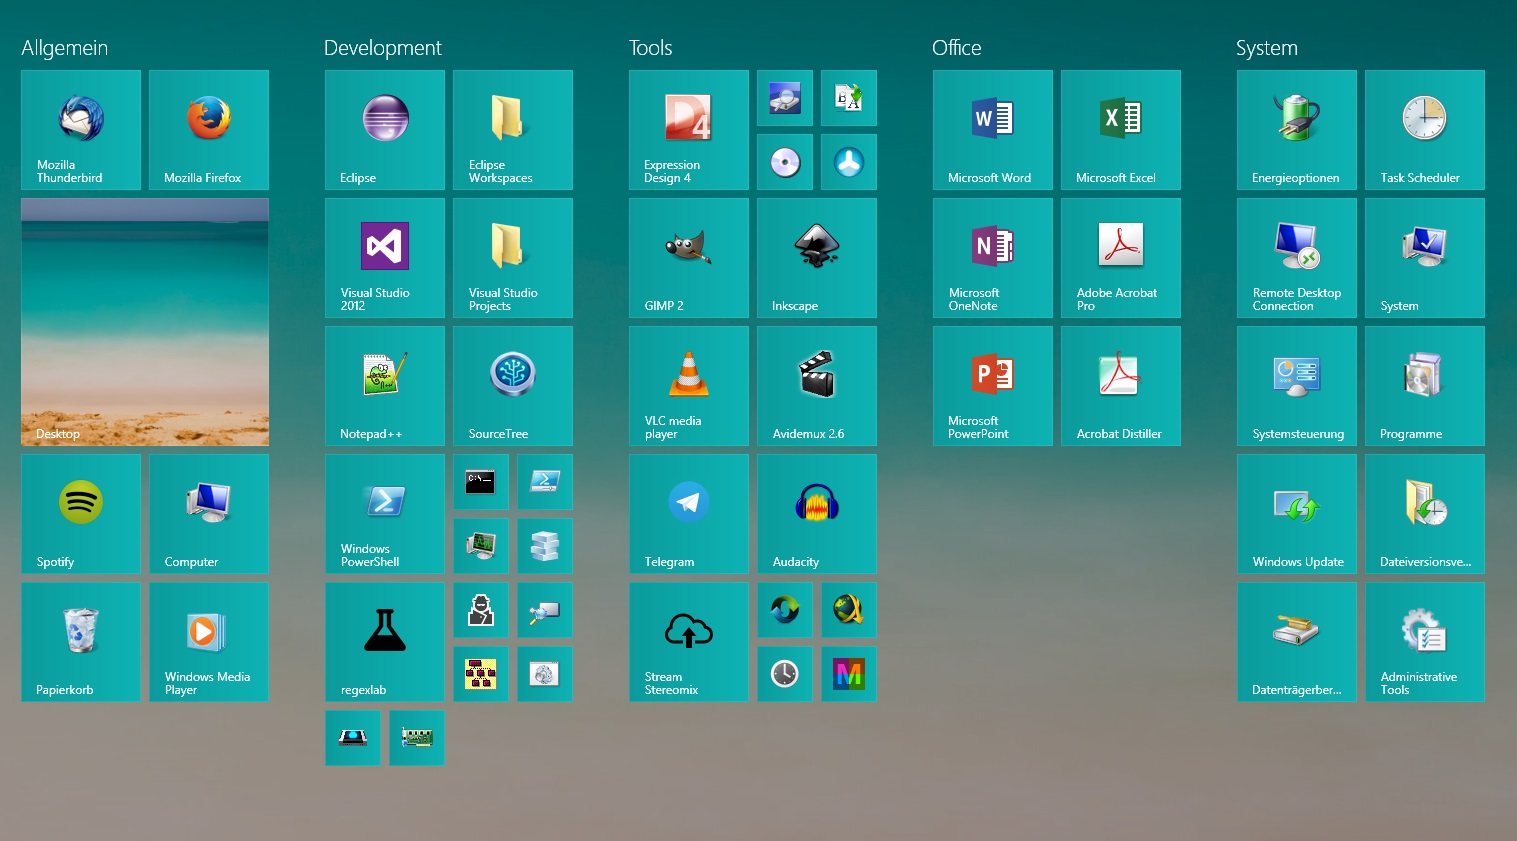Open Task Scheduler
The height and width of the screenshot is (841, 1517).
(1425, 130)
